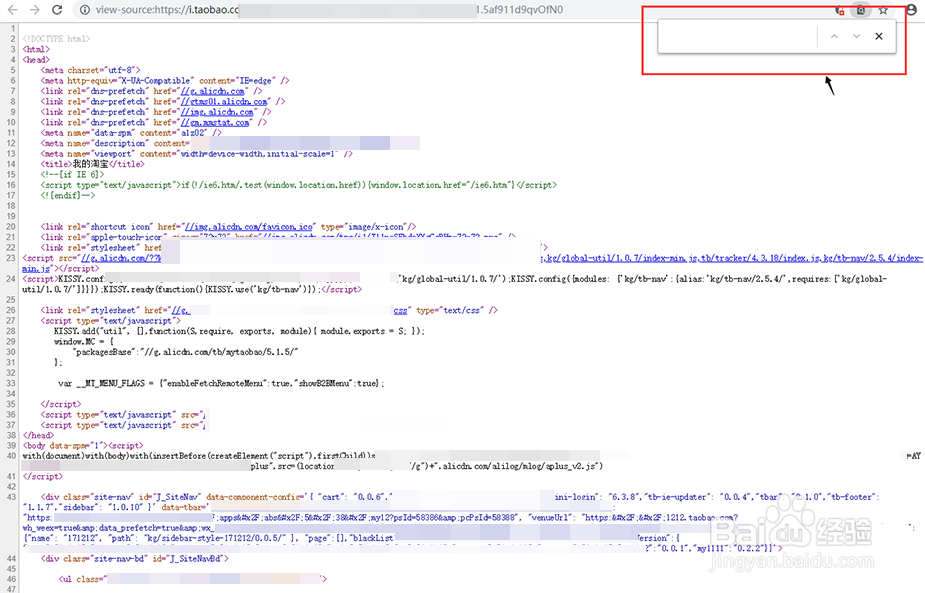Viewport: 925px width, 593px height.
Task: Click the <head> opening tag
Action: pos(36,60)
